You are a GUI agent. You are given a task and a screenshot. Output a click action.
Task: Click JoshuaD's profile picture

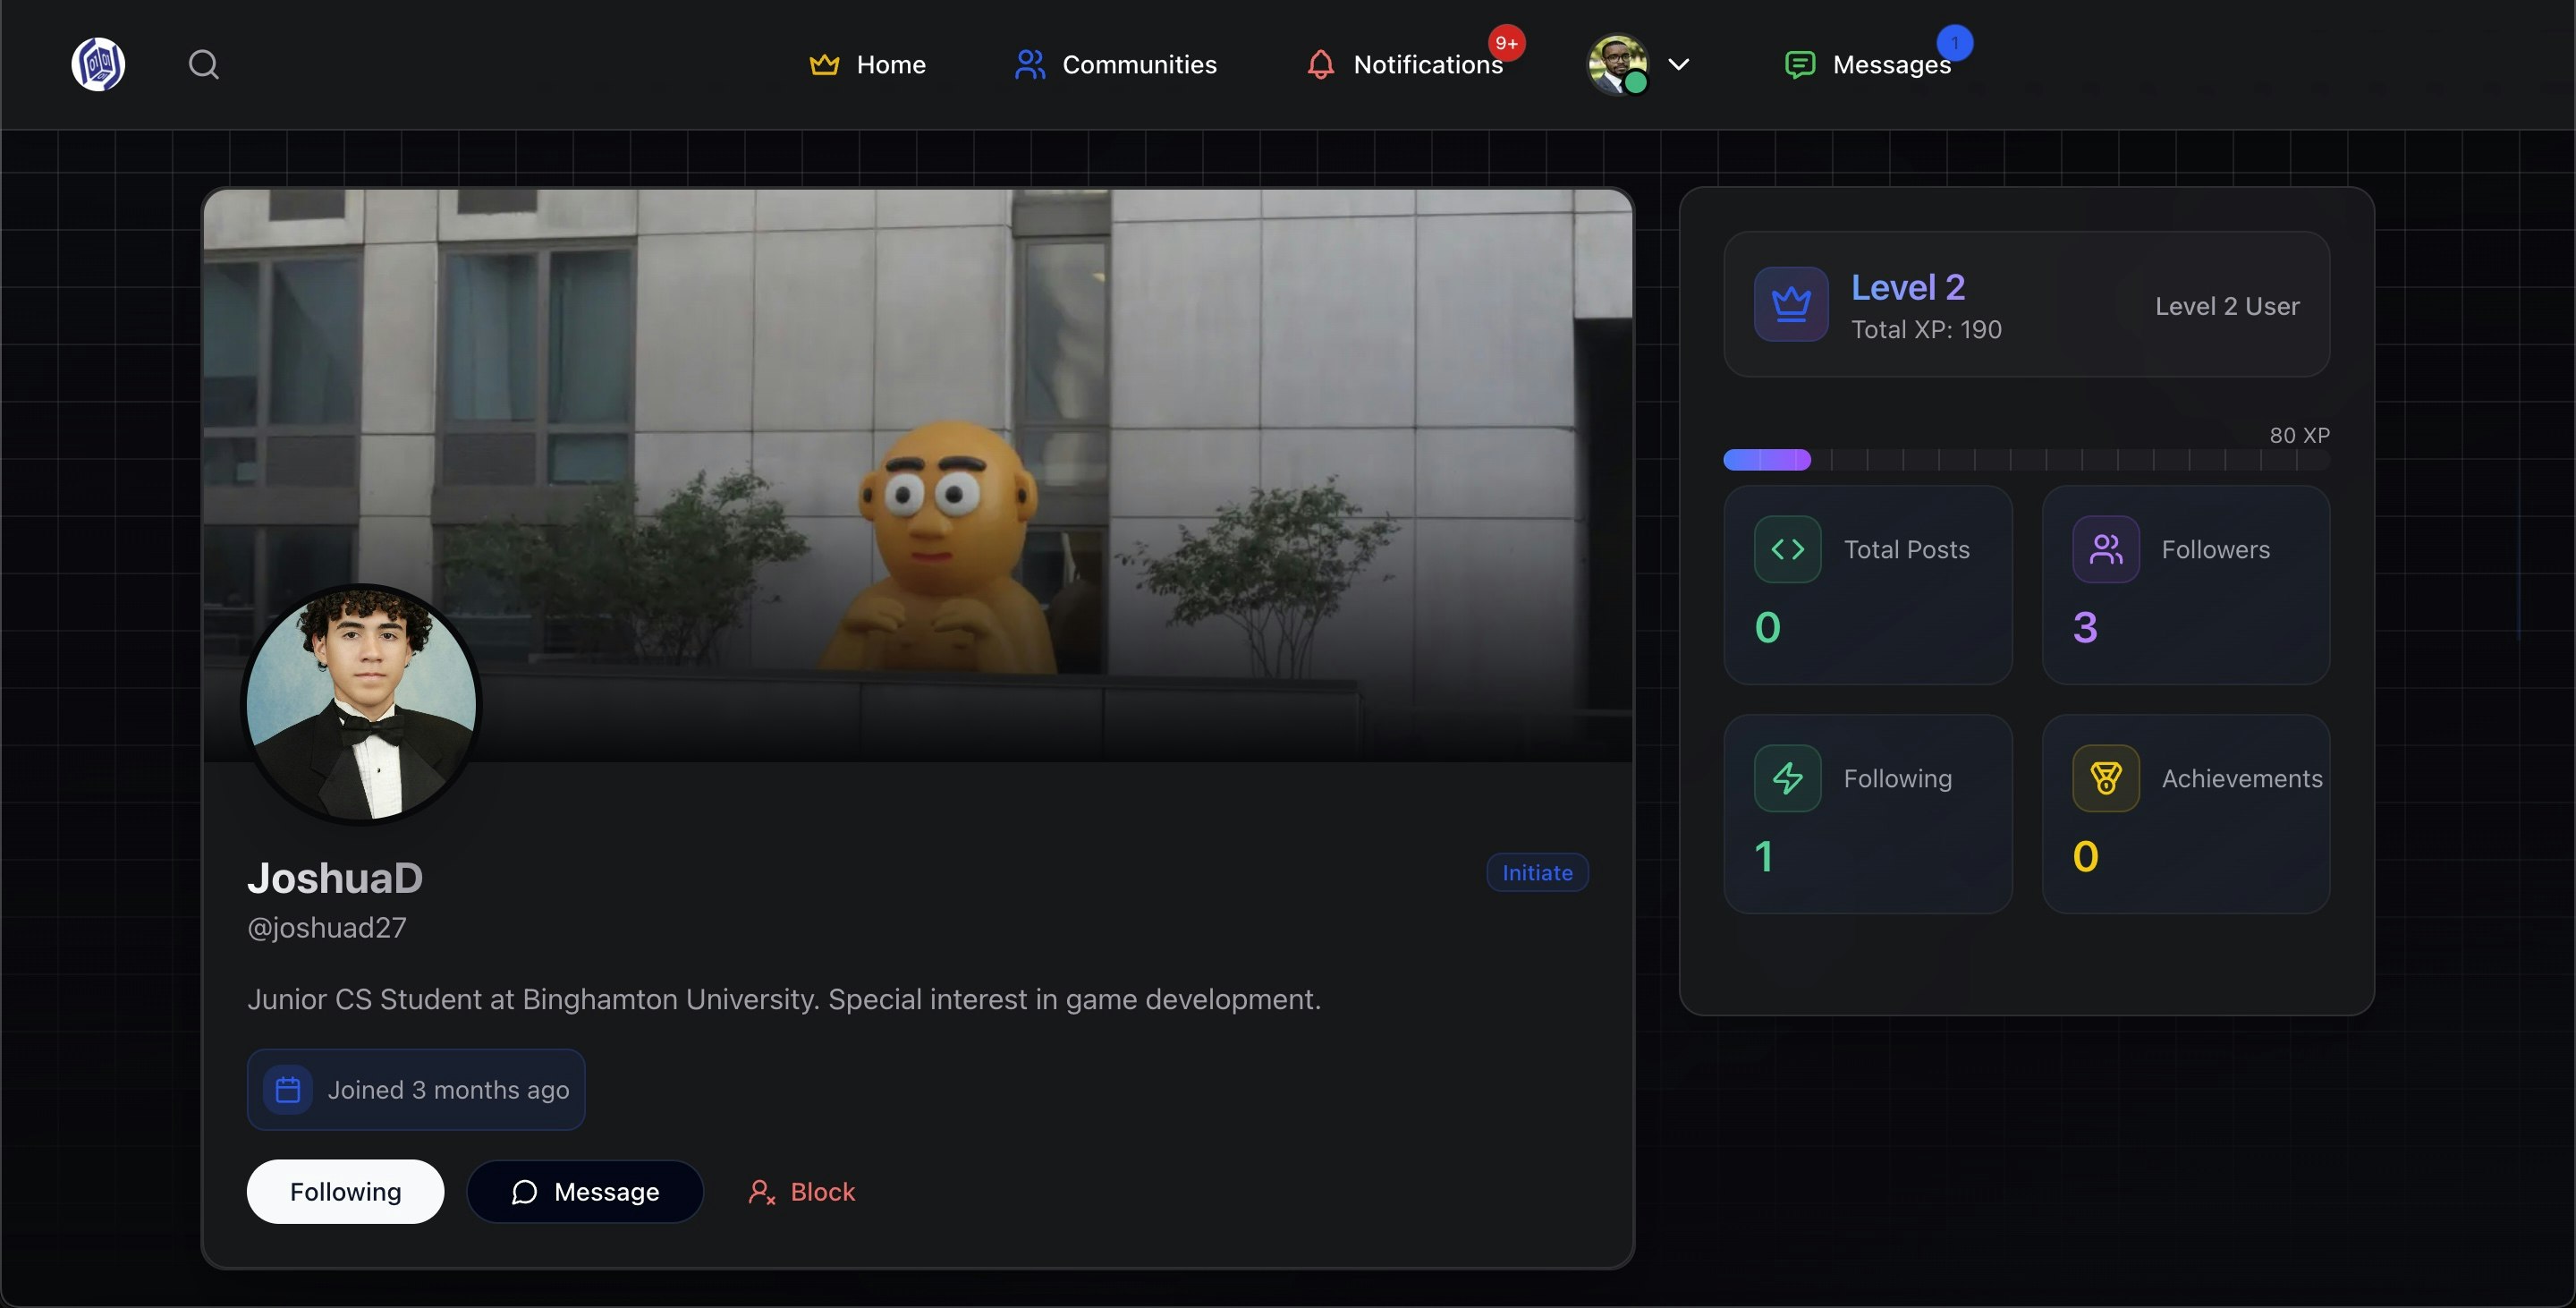coord(361,704)
